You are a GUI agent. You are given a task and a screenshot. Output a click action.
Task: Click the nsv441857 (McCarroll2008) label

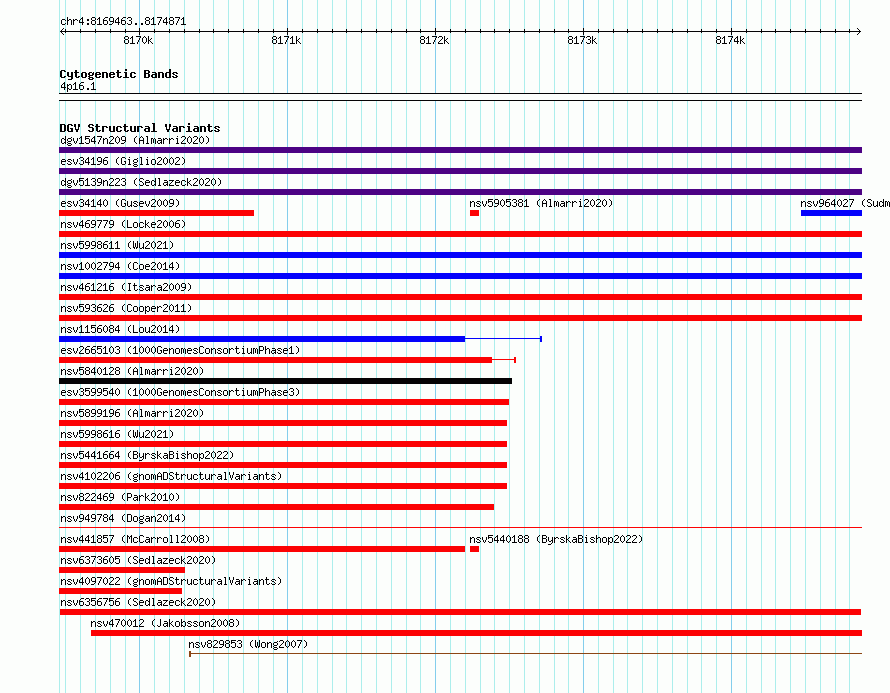click(x=135, y=539)
